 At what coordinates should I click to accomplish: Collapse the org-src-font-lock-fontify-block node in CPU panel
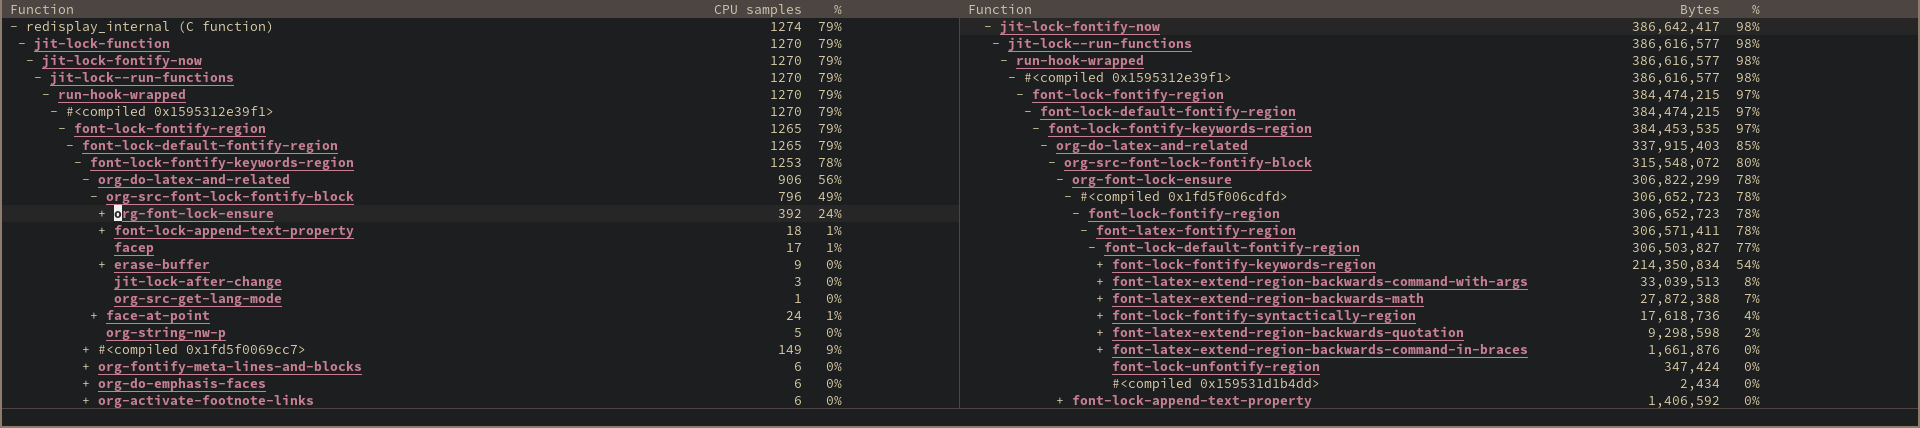94,197
